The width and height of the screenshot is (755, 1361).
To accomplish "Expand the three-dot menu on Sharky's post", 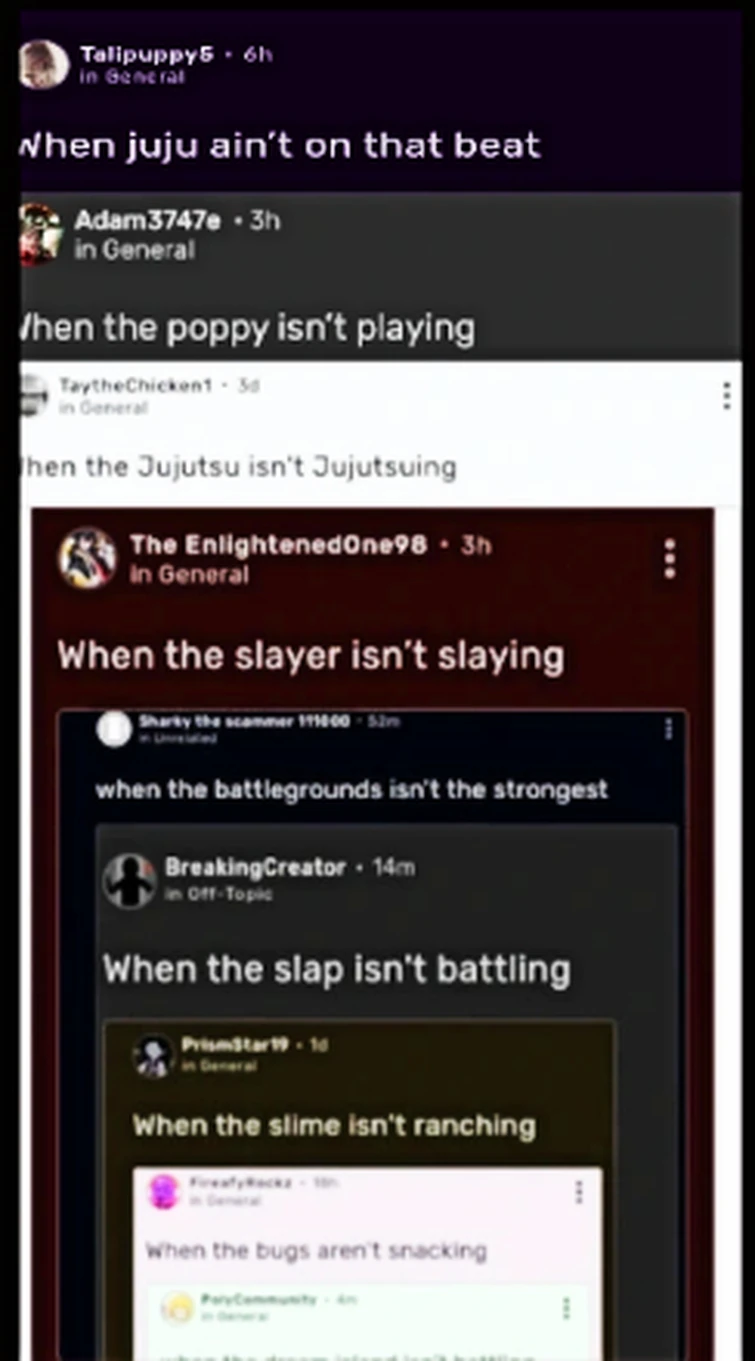I will point(669,729).
